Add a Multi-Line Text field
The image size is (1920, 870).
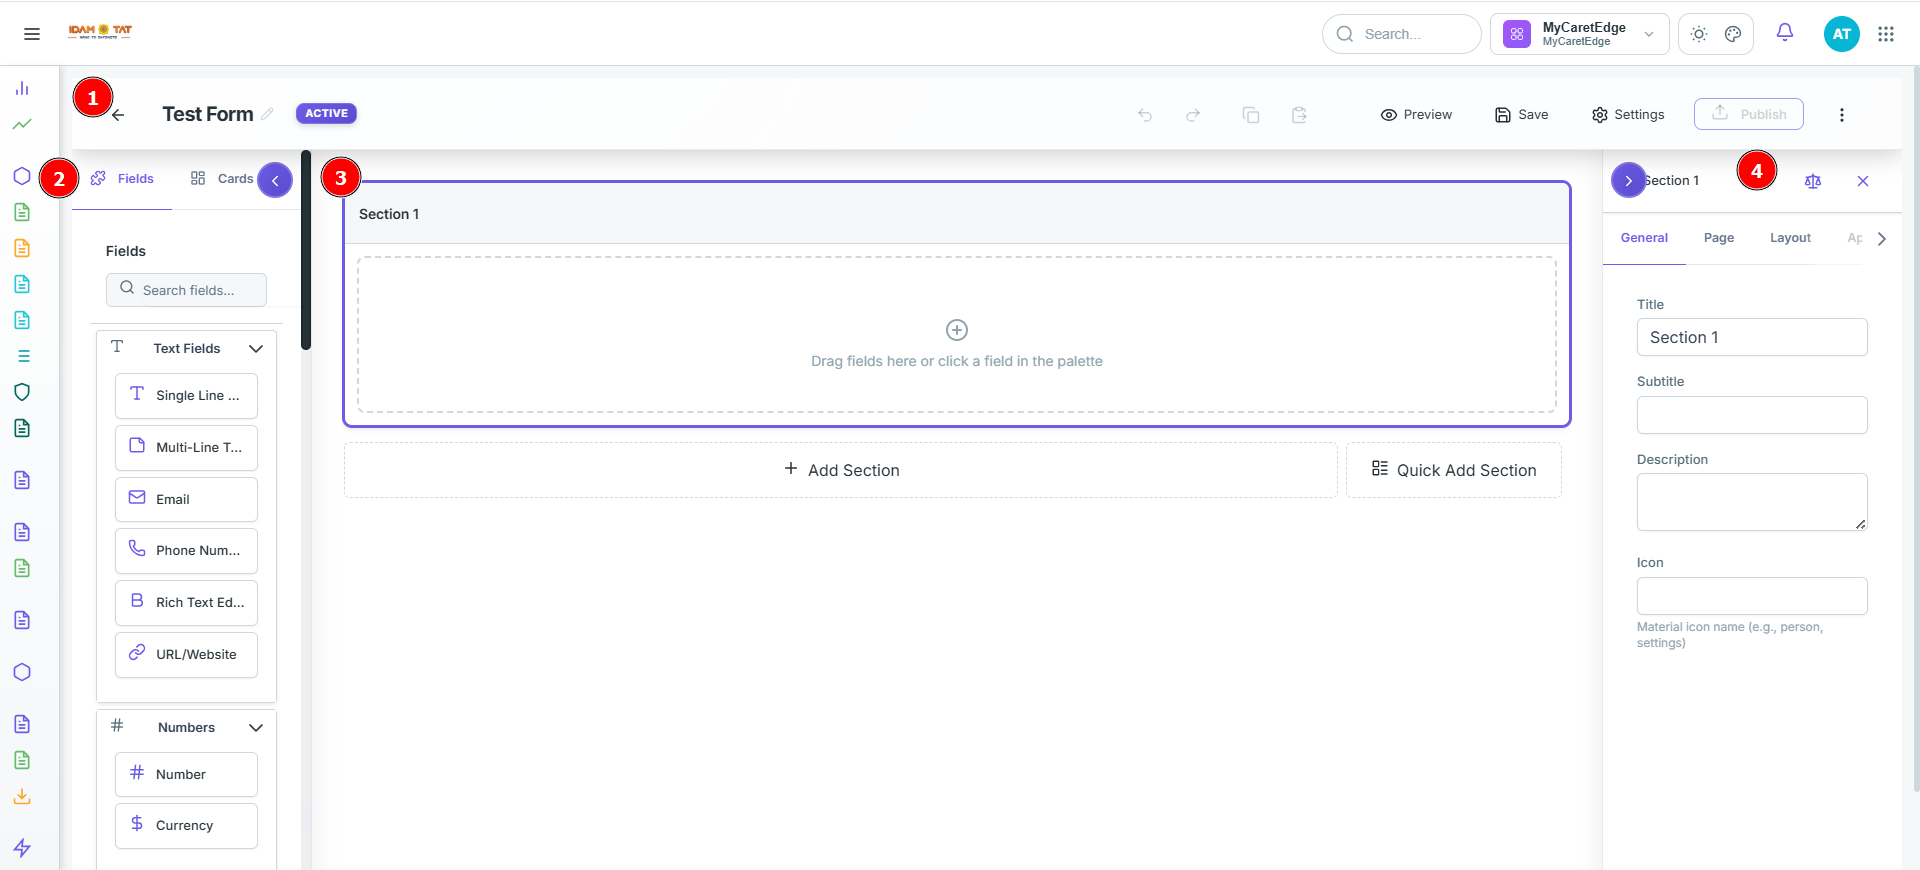coord(186,448)
